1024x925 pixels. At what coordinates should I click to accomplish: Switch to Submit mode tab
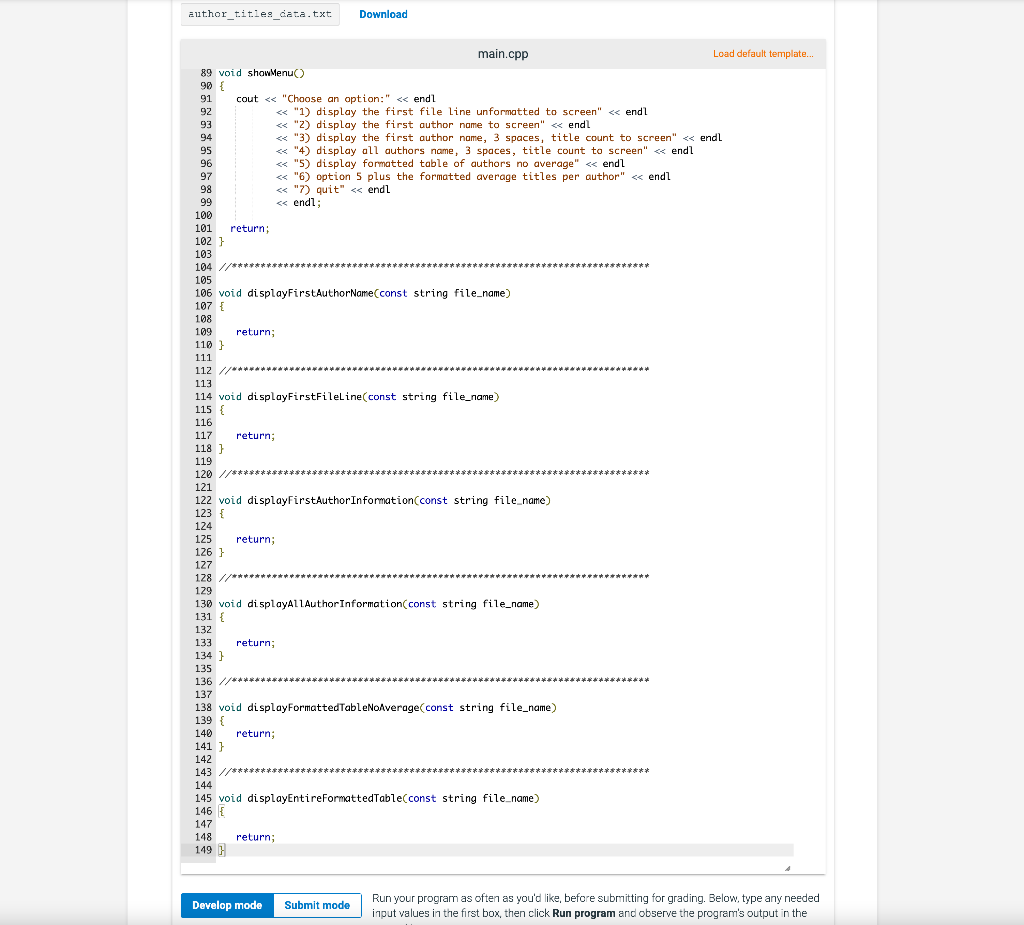pos(317,905)
